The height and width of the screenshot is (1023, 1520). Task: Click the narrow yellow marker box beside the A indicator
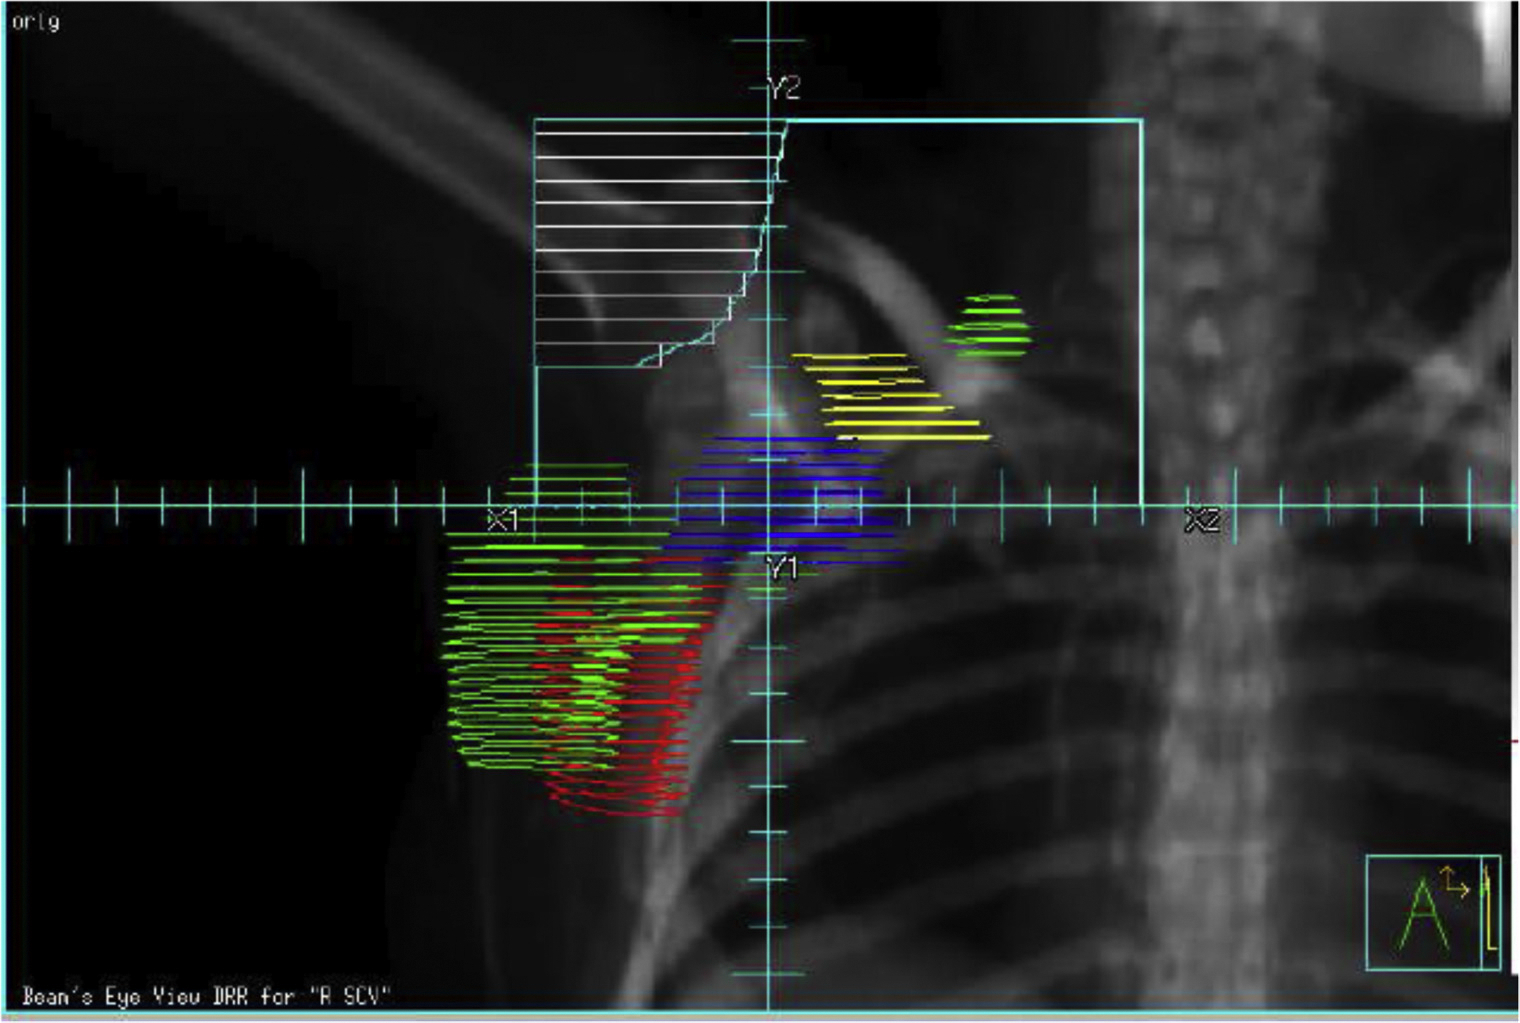(1490, 912)
